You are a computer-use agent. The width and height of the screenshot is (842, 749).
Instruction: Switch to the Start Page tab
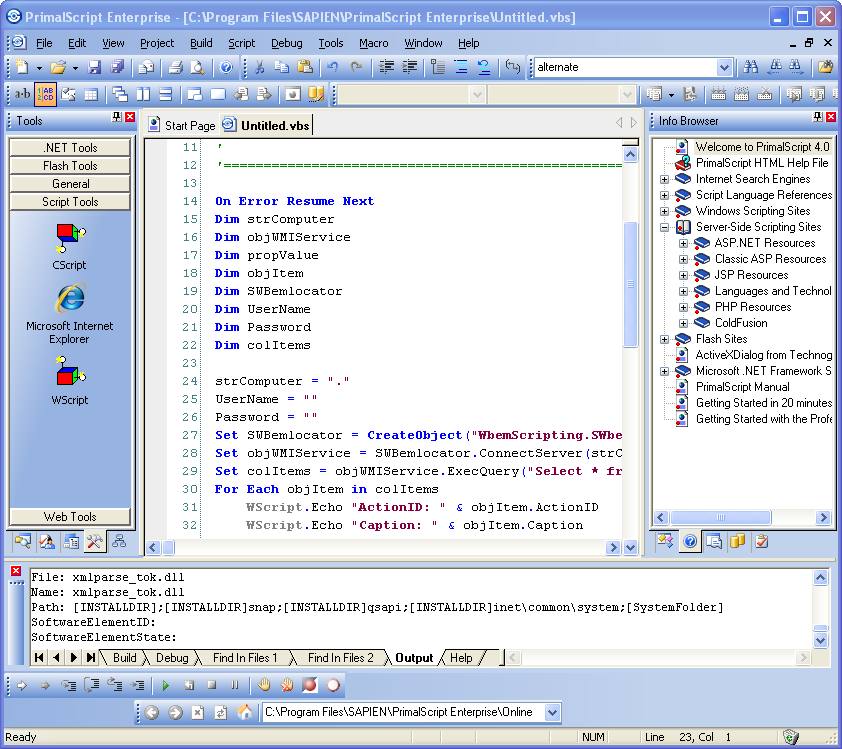pos(183,125)
